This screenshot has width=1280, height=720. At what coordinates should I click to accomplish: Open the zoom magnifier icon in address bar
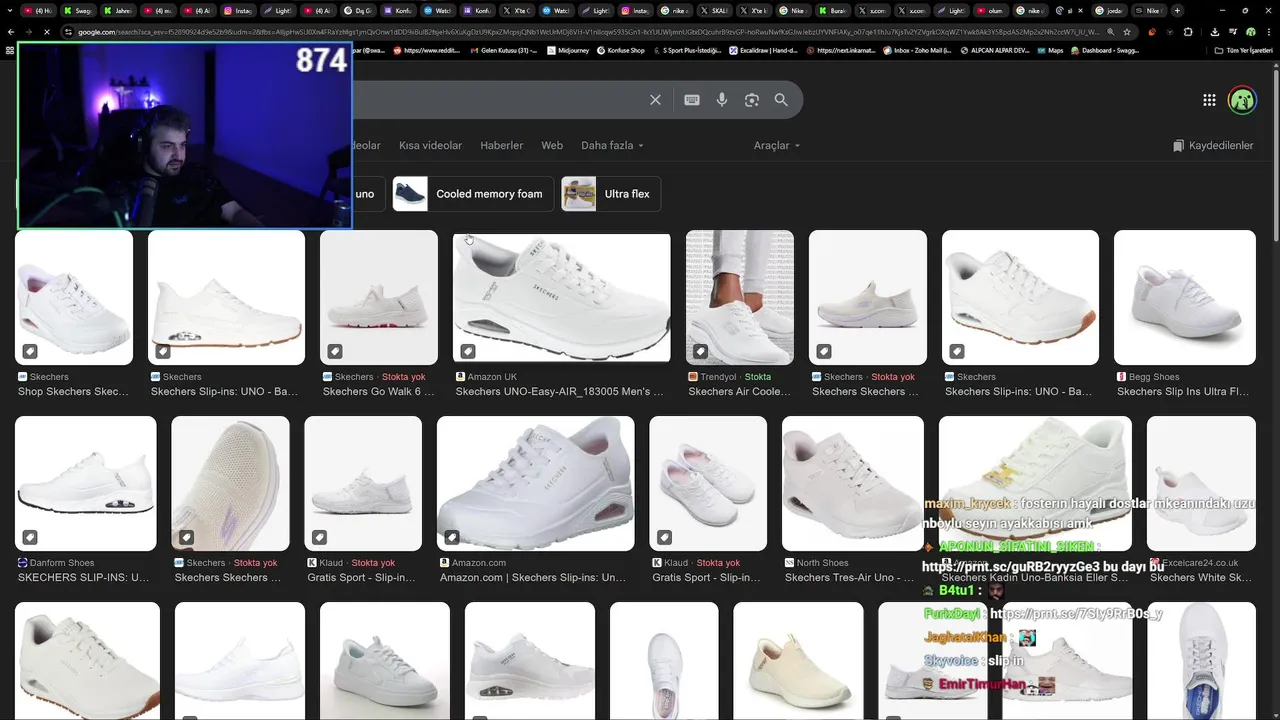[1110, 32]
